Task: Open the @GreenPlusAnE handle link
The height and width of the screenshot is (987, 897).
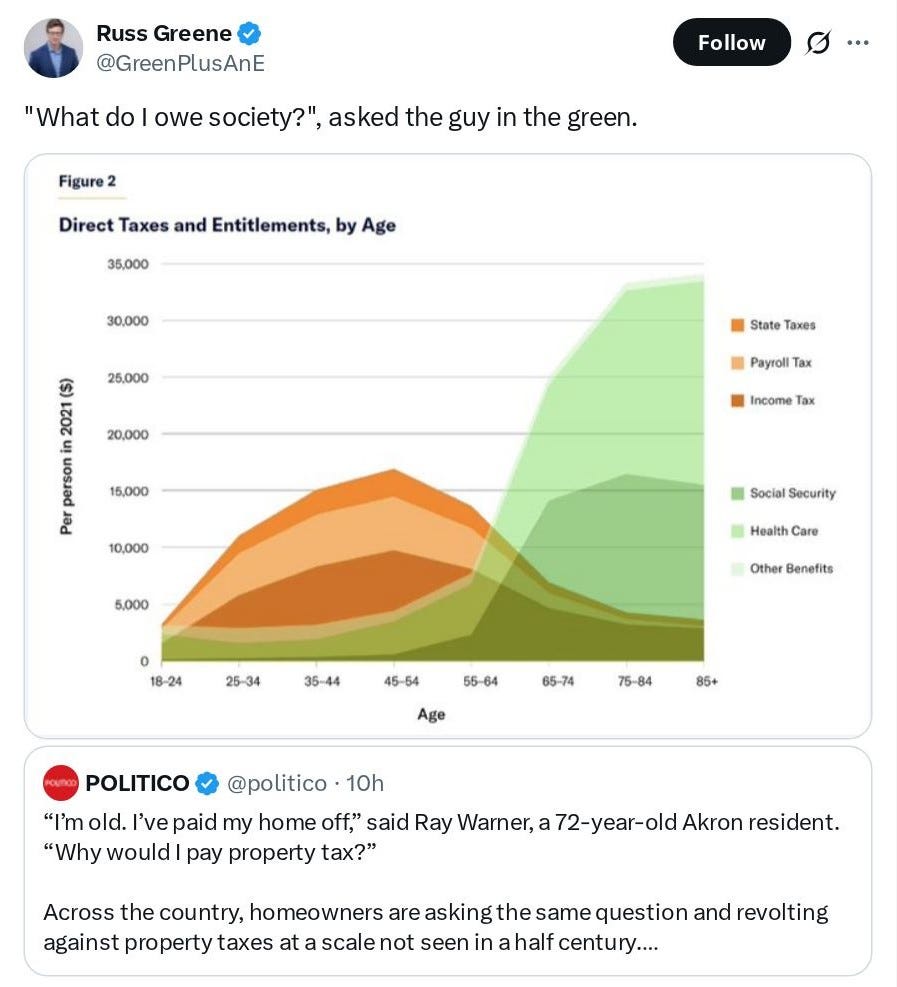Action: (180, 64)
